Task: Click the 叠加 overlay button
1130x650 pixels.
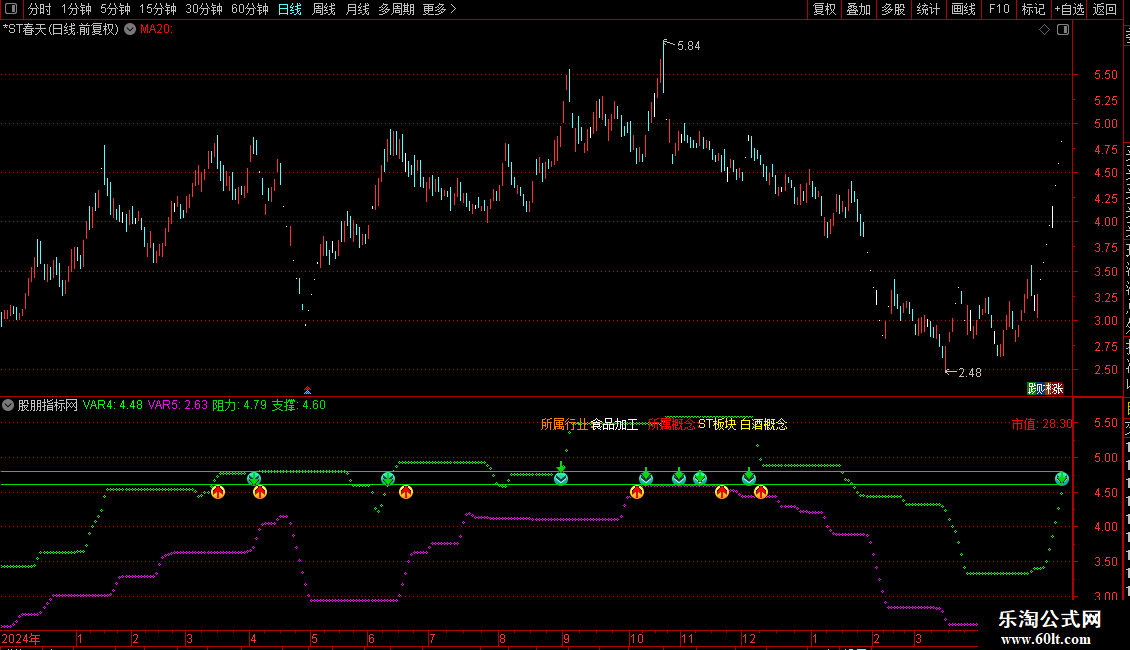Action: click(x=858, y=9)
